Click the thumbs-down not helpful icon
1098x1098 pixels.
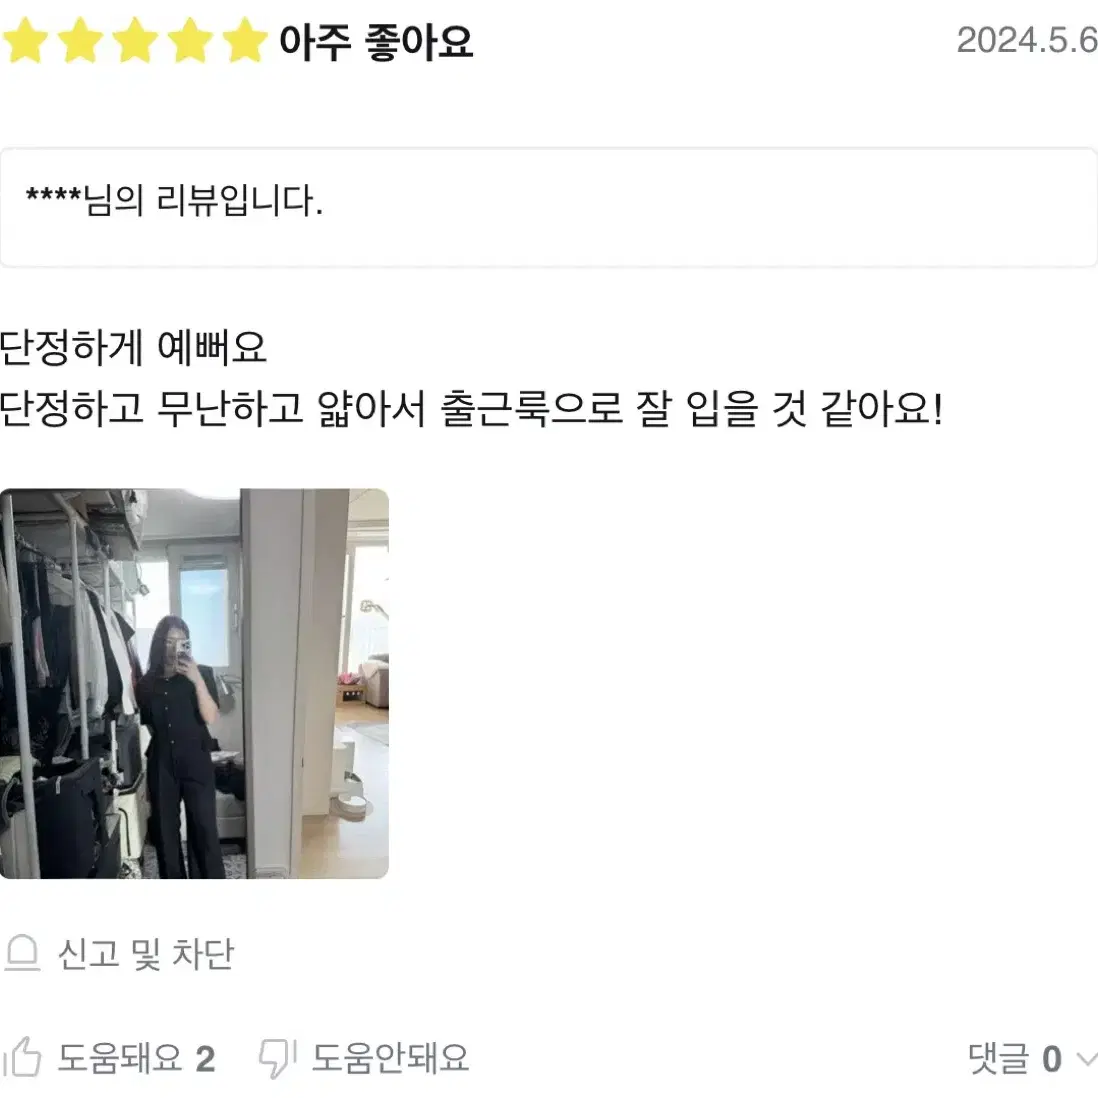coord(277,1058)
